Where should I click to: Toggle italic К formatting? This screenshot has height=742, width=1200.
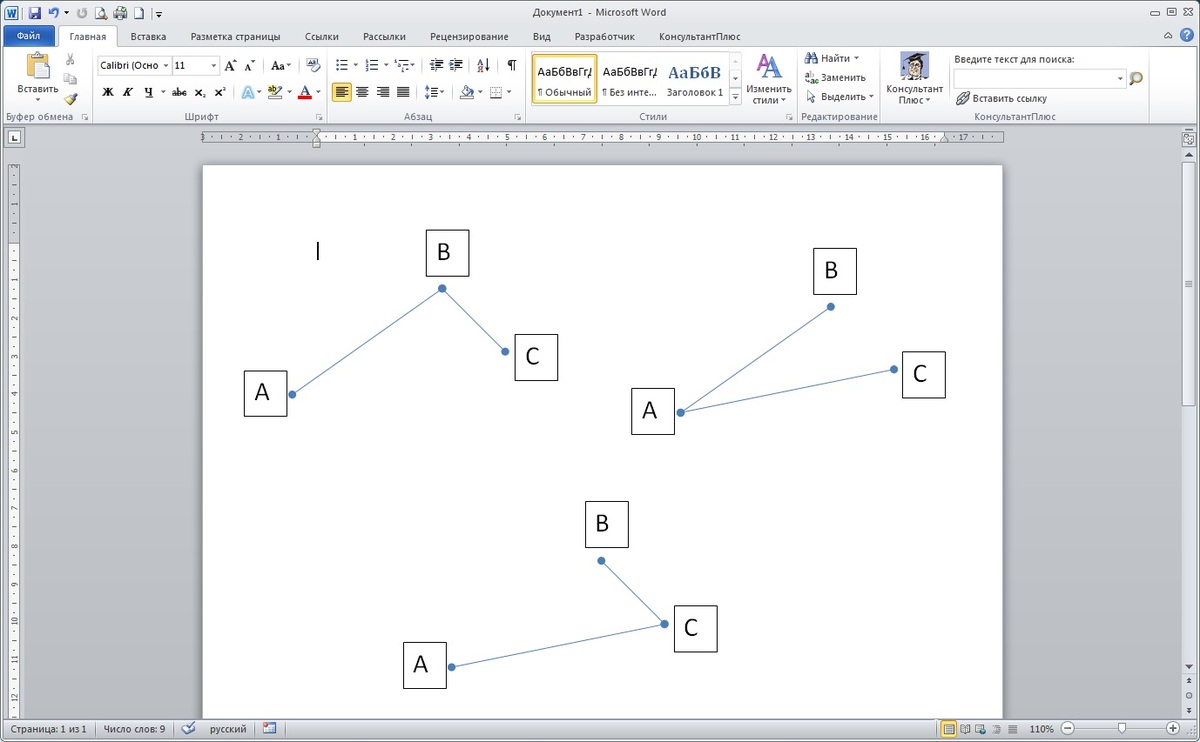[x=128, y=92]
